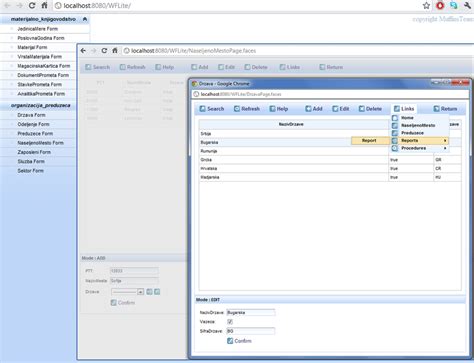This screenshot has width=474, height=363.
Task: Click the NazivDrzave input field
Action: [x=251, y=313]
